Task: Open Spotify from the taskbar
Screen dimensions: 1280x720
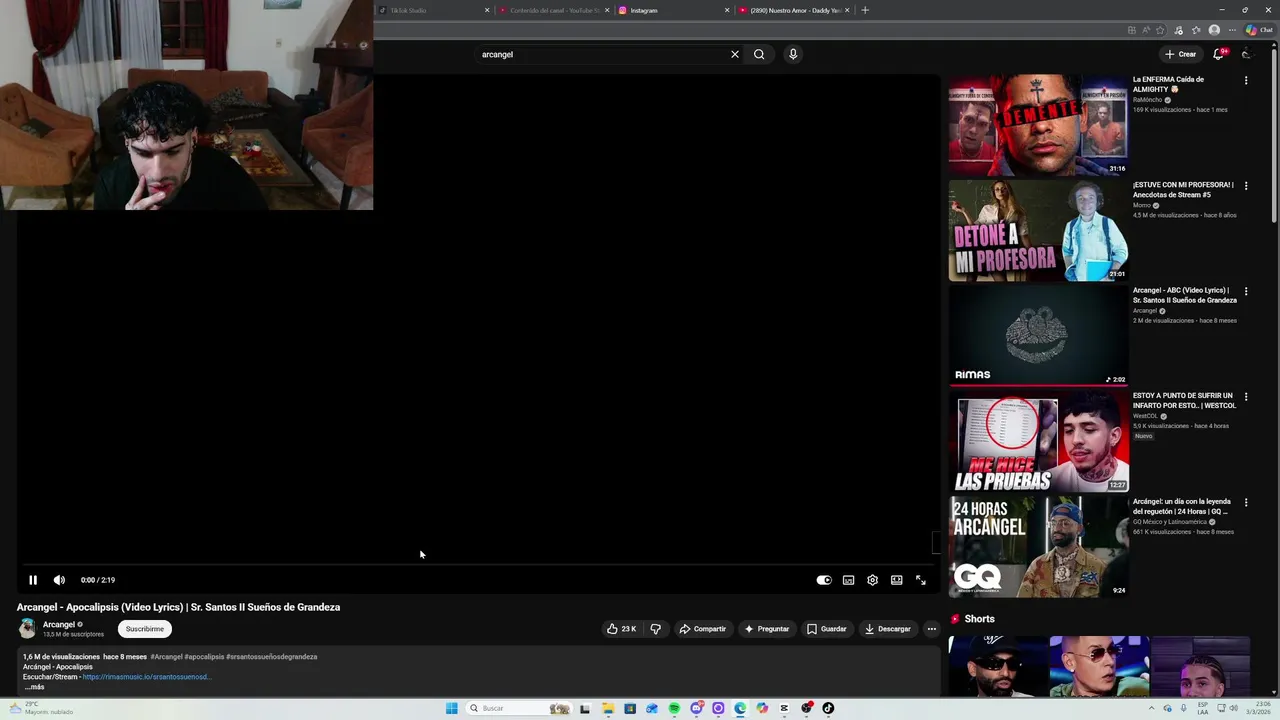Action: pos(674,708)
